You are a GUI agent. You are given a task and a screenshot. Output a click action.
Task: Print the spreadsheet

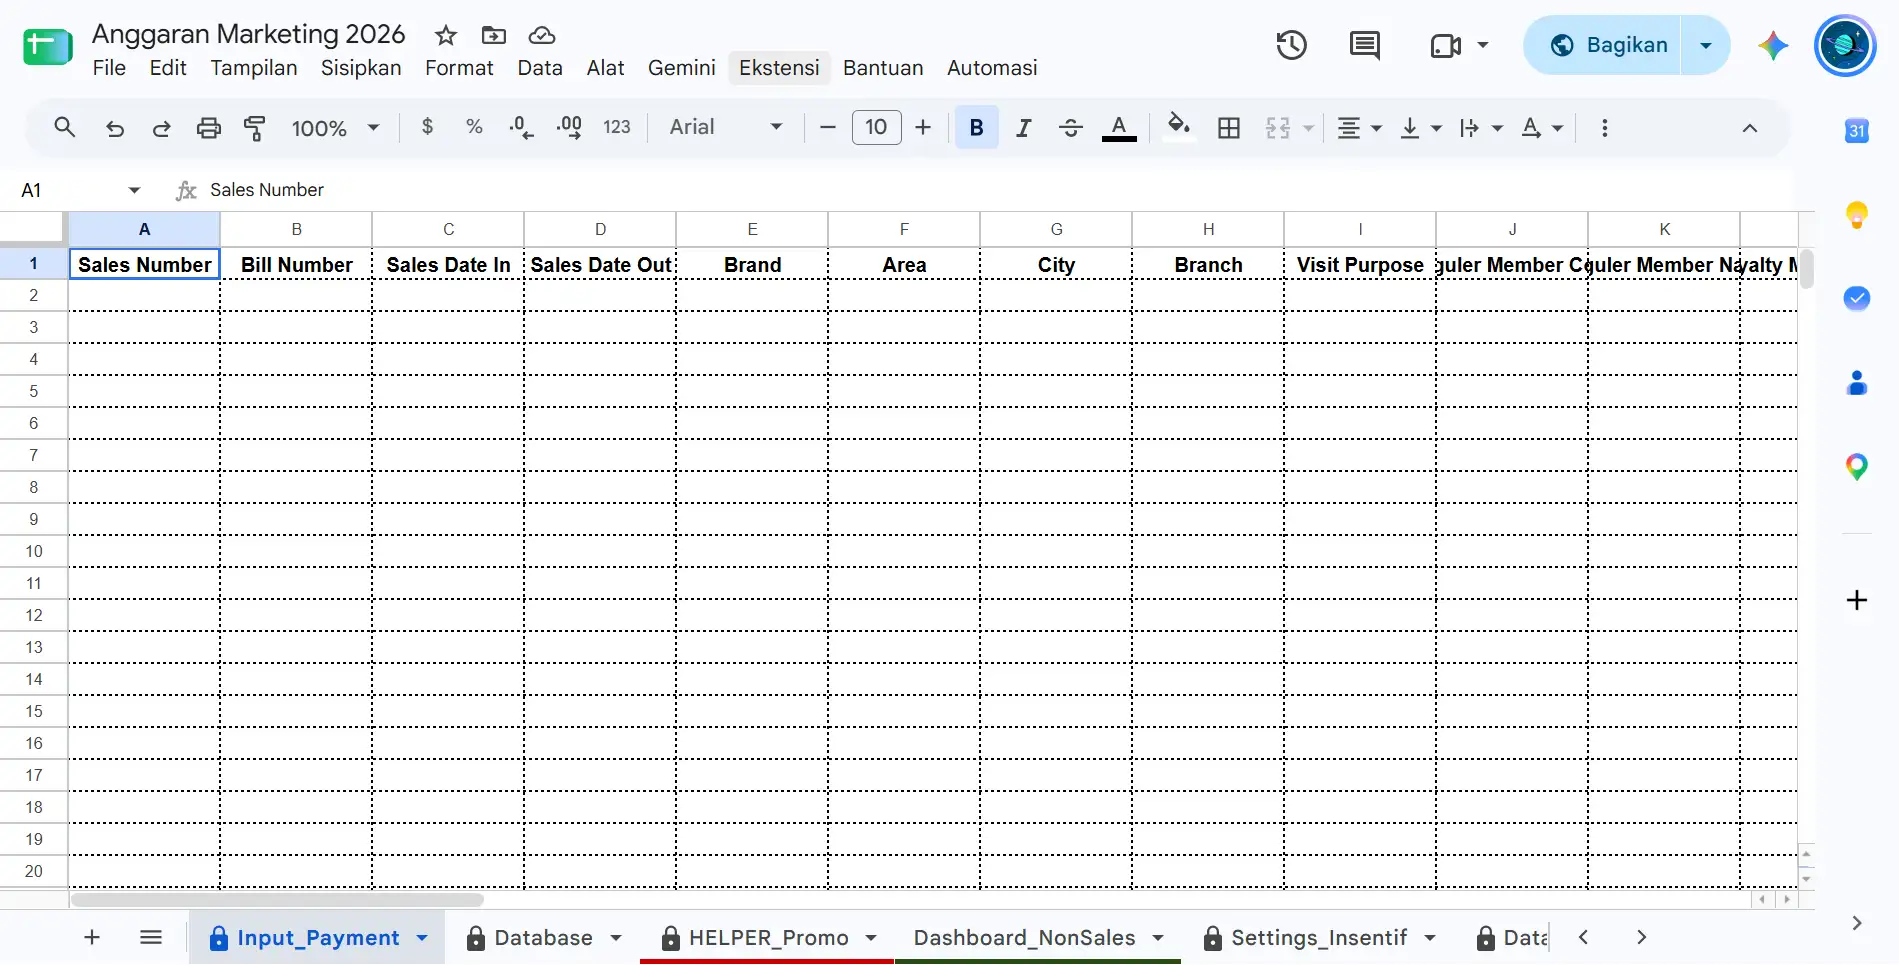[x=208, y=128]
